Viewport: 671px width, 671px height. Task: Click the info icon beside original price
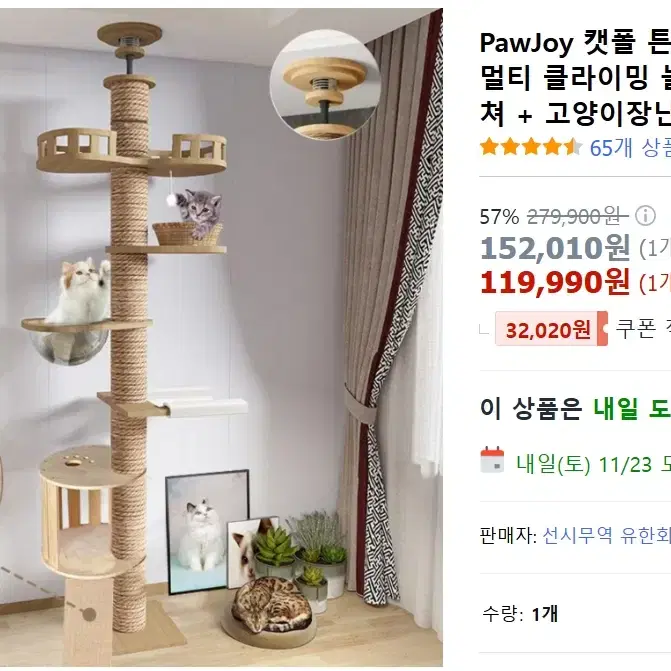click(x=645, y=216)
